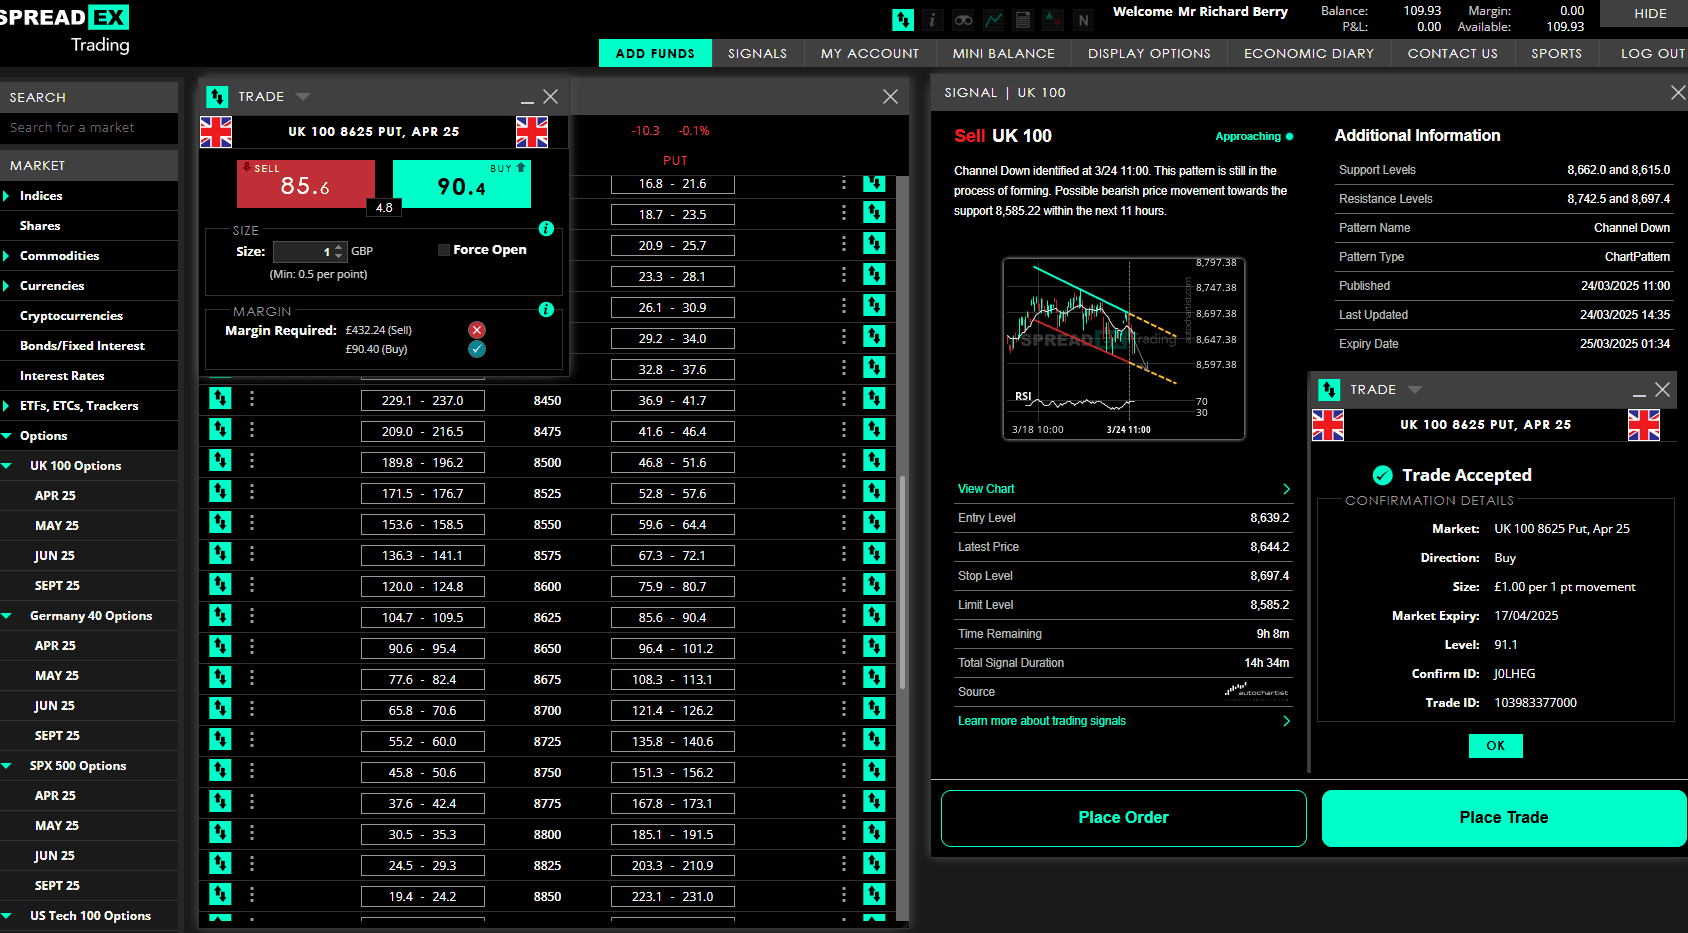Expand the Commodities market category

coord(7,256)
